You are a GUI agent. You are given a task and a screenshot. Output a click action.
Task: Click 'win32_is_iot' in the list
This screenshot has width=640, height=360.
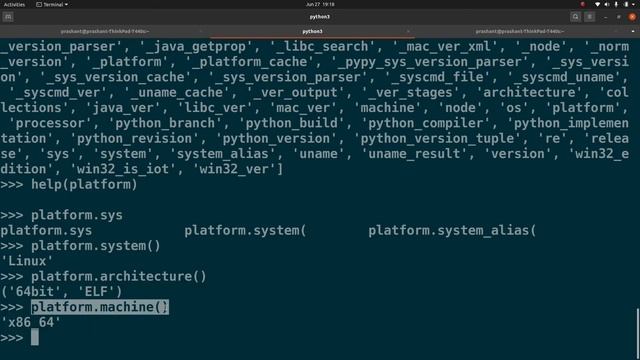[123, 169]
